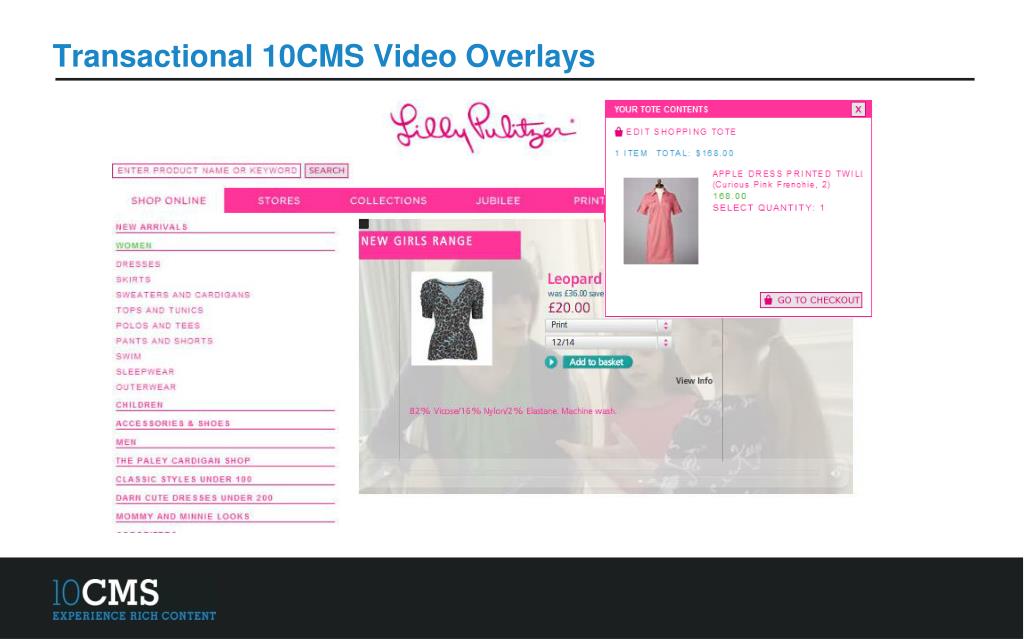Select the Shop Online tab
This screenshot has height=639, width=1024.
point(168,201)
